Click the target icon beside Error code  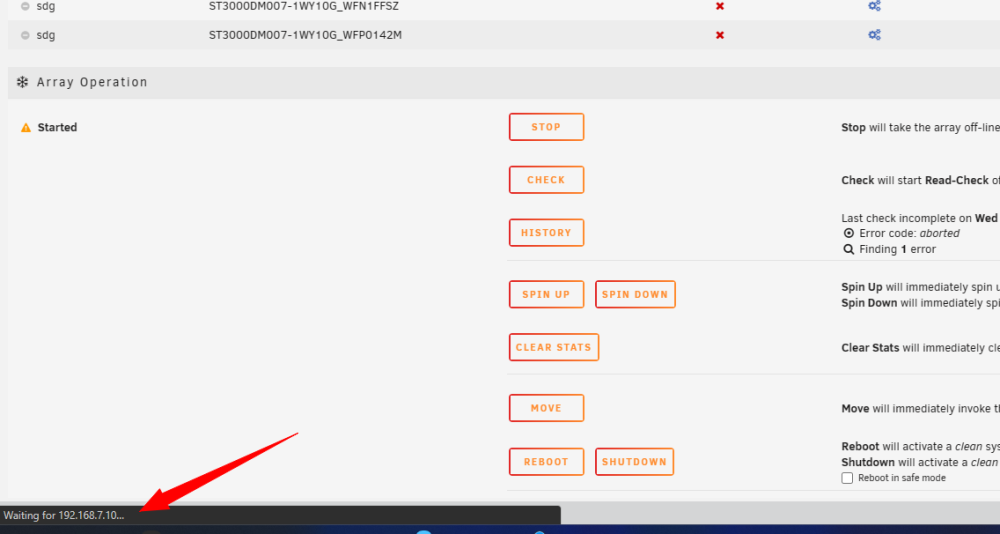click(849, 234)
